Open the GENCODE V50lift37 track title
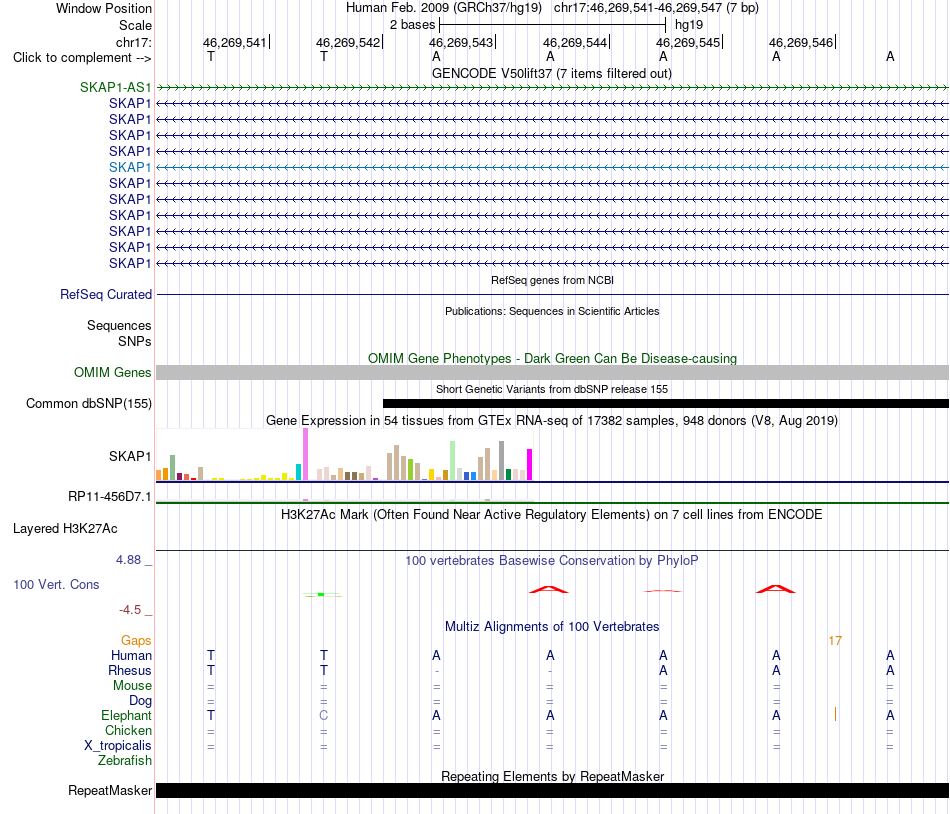 coord(551,73)
